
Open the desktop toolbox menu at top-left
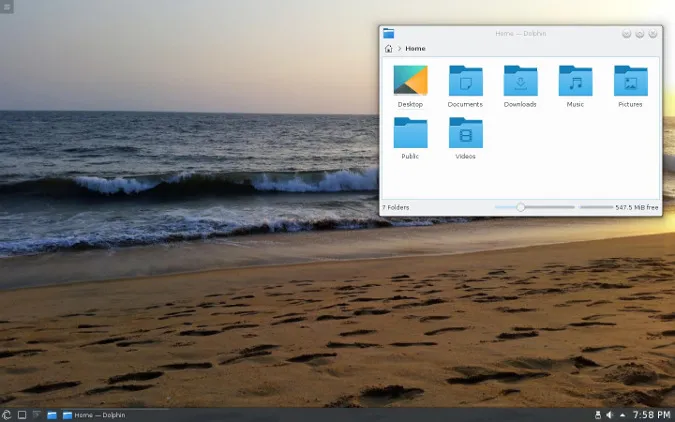pos(6,7)
